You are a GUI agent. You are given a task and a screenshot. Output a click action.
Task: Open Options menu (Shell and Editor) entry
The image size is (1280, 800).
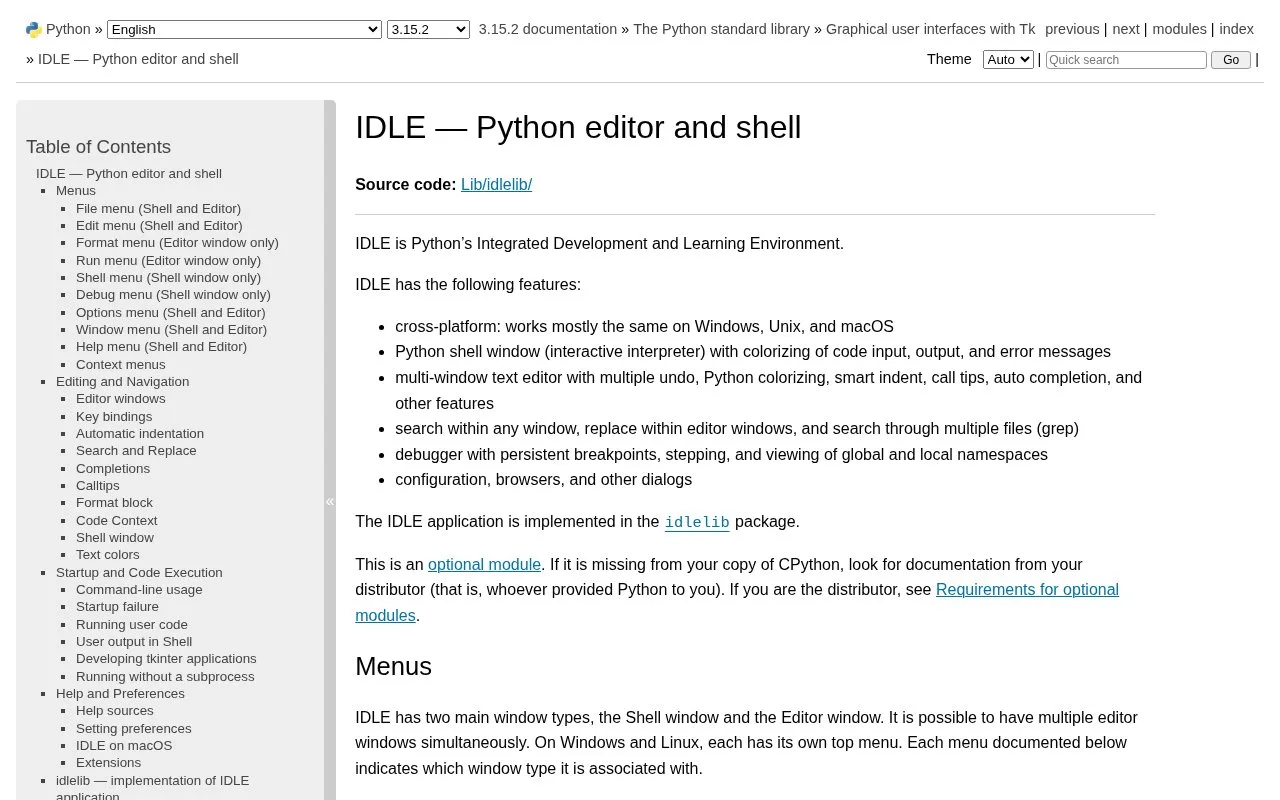[x=171, y=312]
